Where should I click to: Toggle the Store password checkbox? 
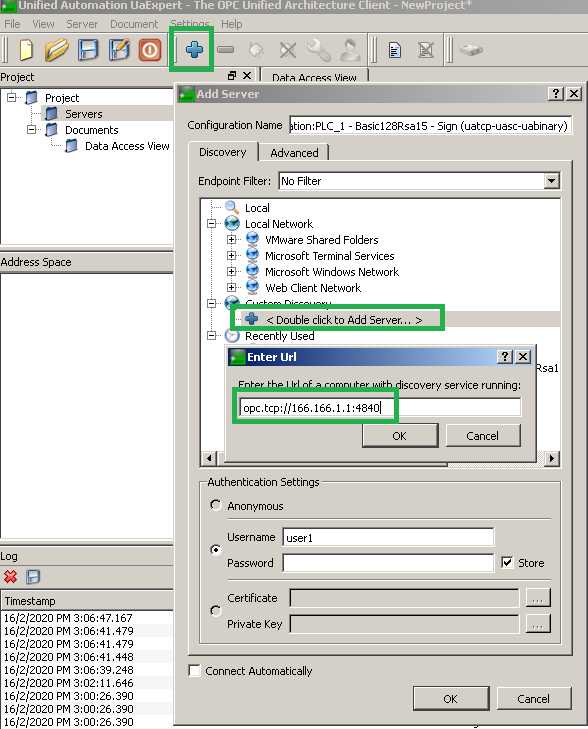point(507,563)
